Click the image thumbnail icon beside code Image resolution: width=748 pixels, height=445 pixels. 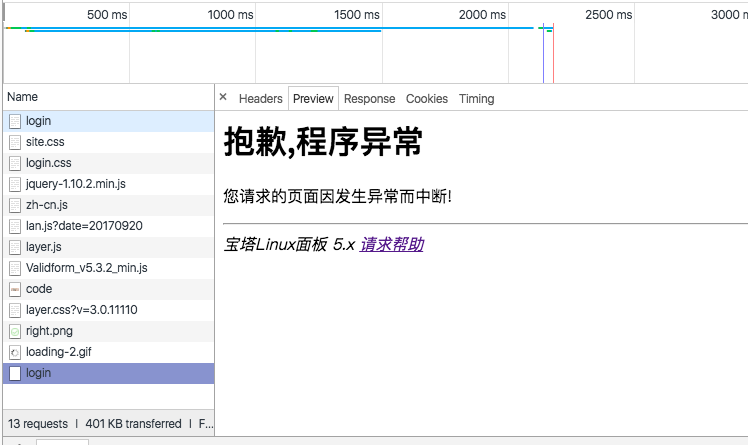coord(15,289)
